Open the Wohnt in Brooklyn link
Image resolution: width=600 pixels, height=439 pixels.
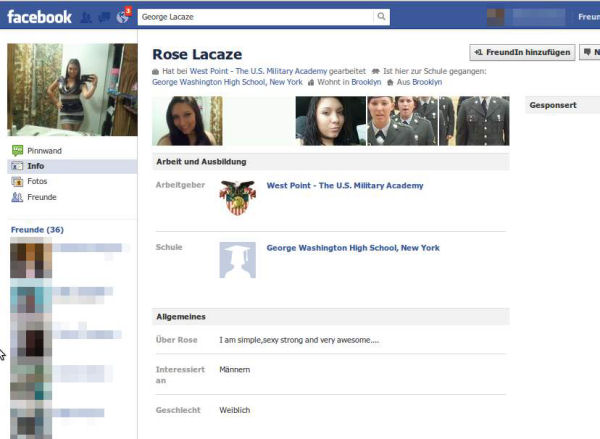coord(366,82)
